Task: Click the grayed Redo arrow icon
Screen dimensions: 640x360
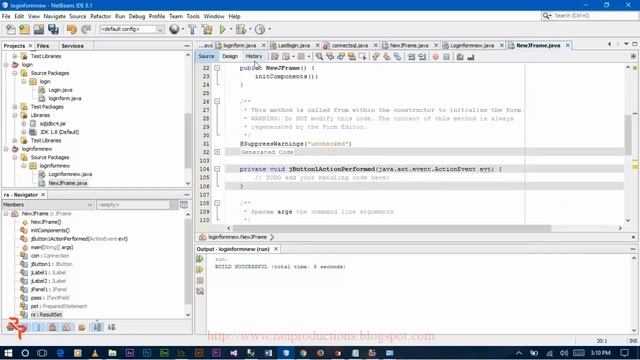Action: [x=86, y=29]
